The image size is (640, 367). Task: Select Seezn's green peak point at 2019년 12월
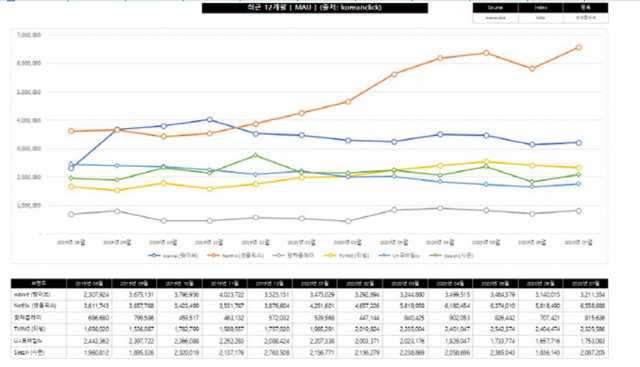pos(256,156)
